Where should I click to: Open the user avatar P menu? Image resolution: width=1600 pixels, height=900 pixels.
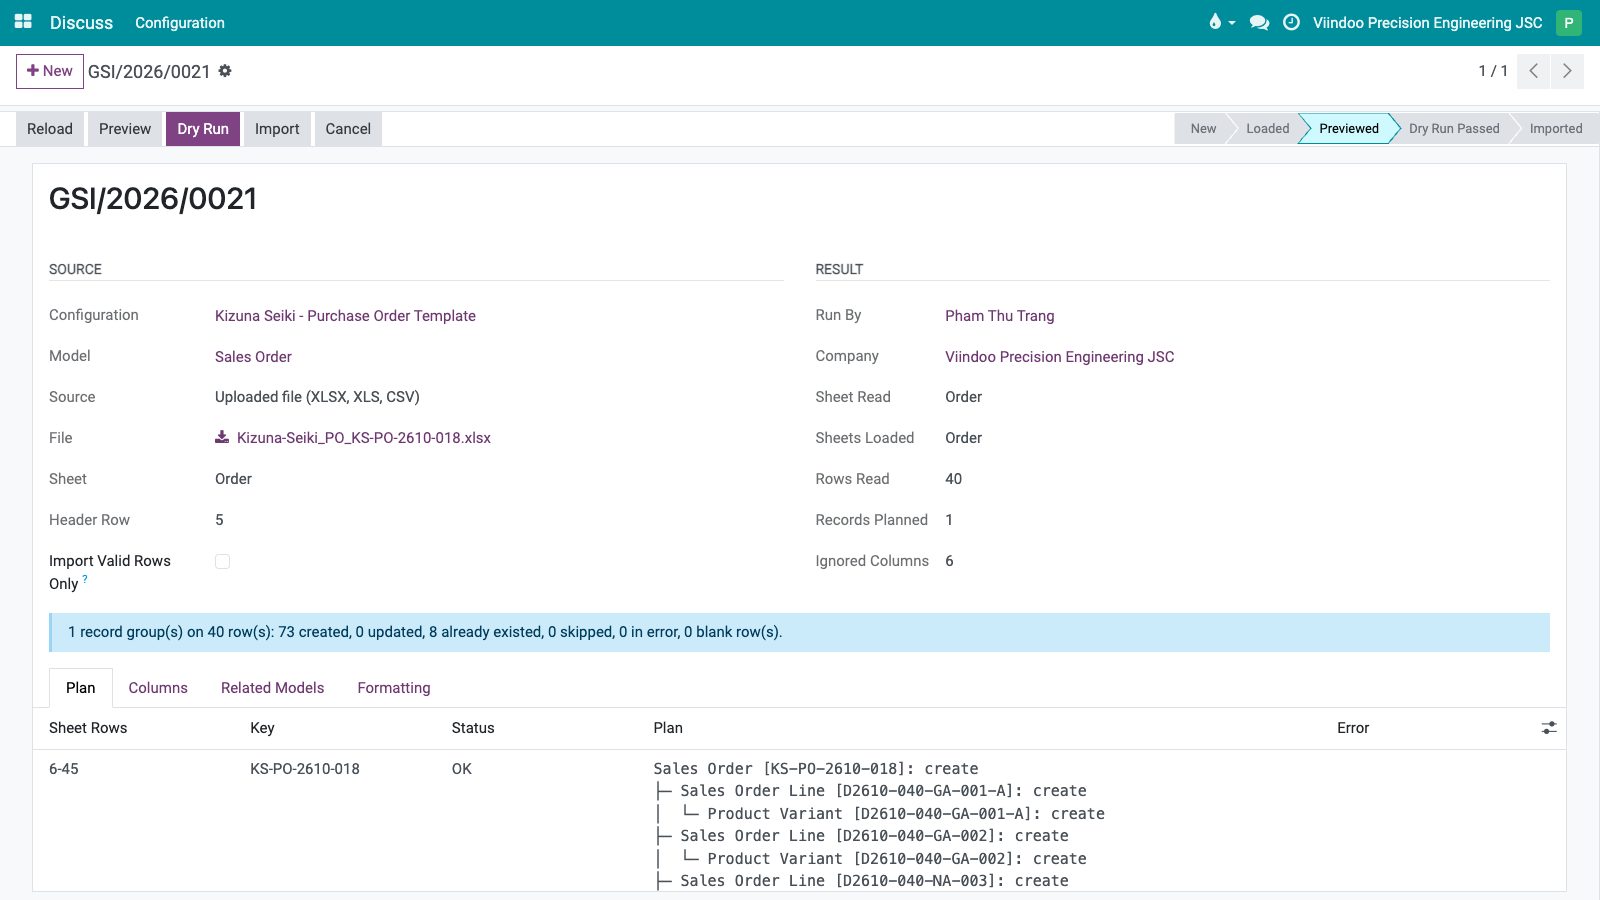(x=1568, y=22)
